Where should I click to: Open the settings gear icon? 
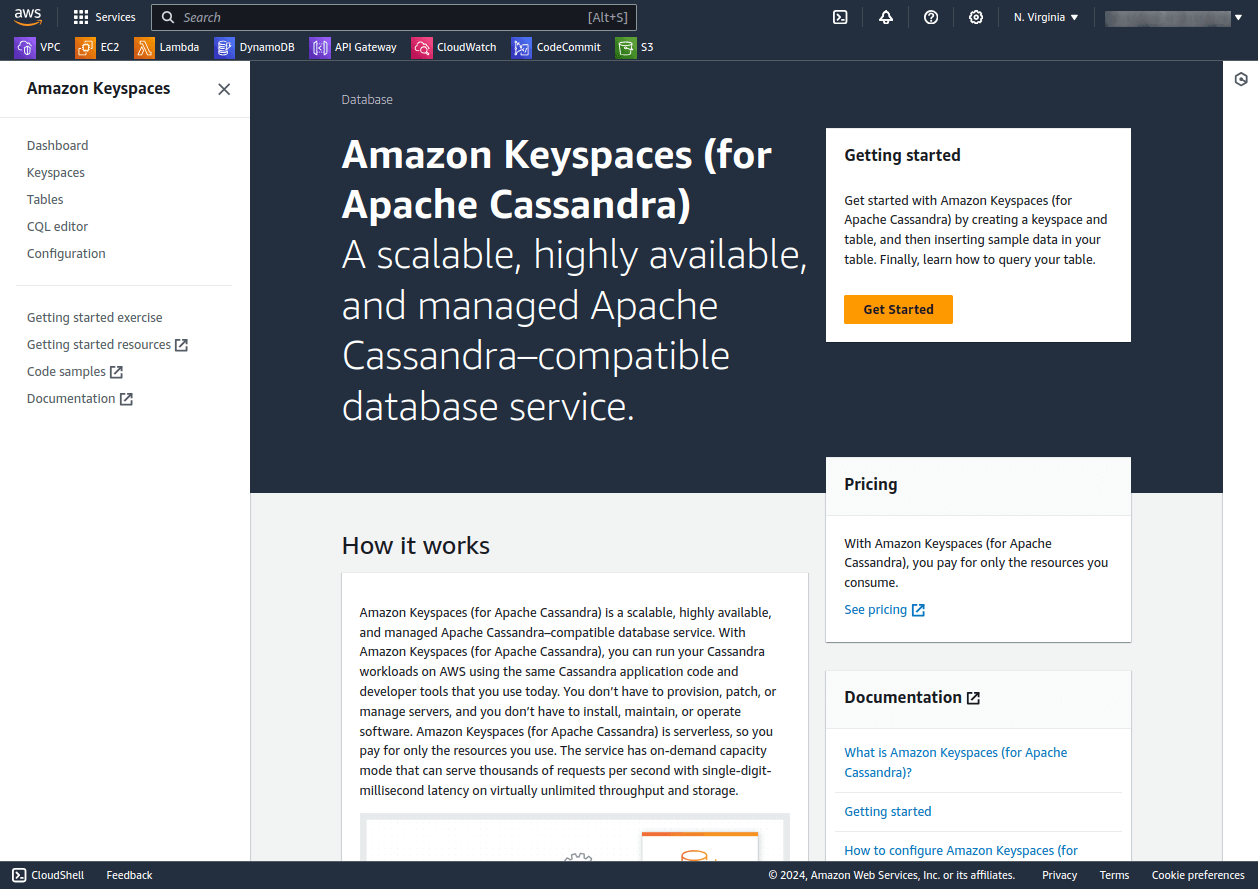click(x=976, y=17)
